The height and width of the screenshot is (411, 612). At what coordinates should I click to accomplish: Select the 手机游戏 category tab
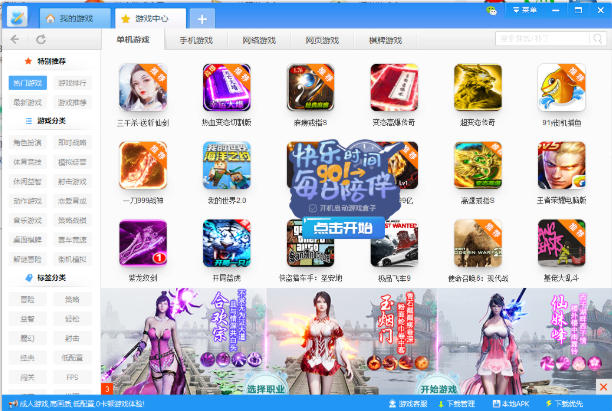(196, 40)
